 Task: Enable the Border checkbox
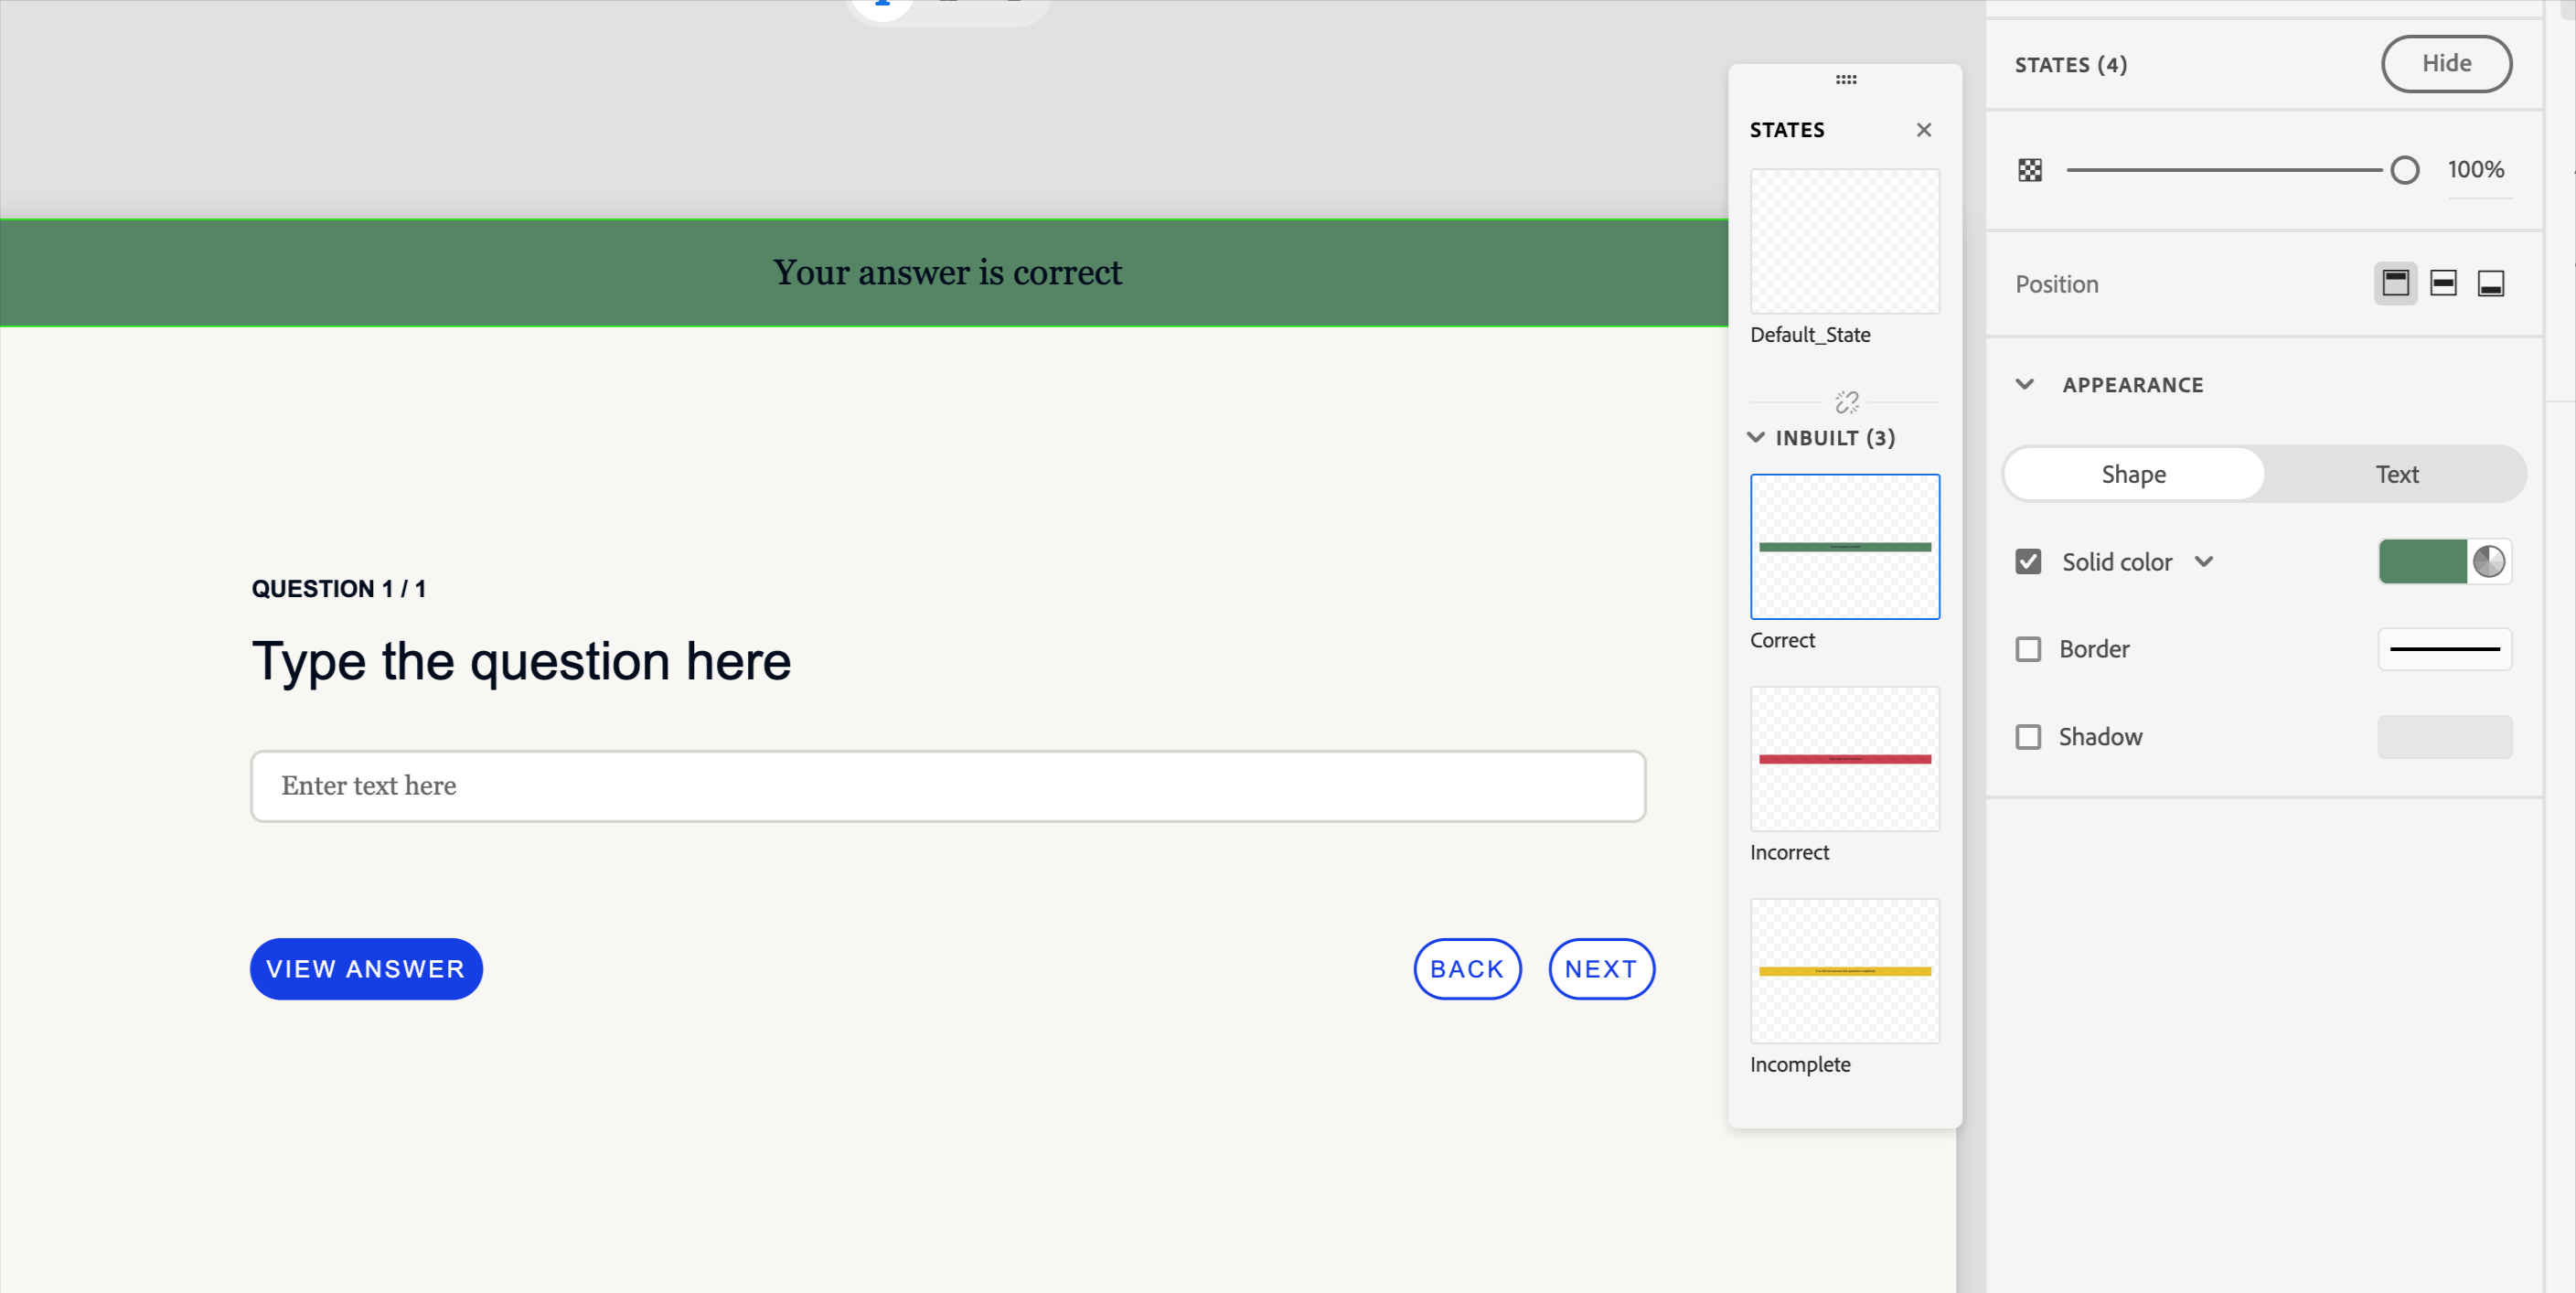(x=2028, y=650)
